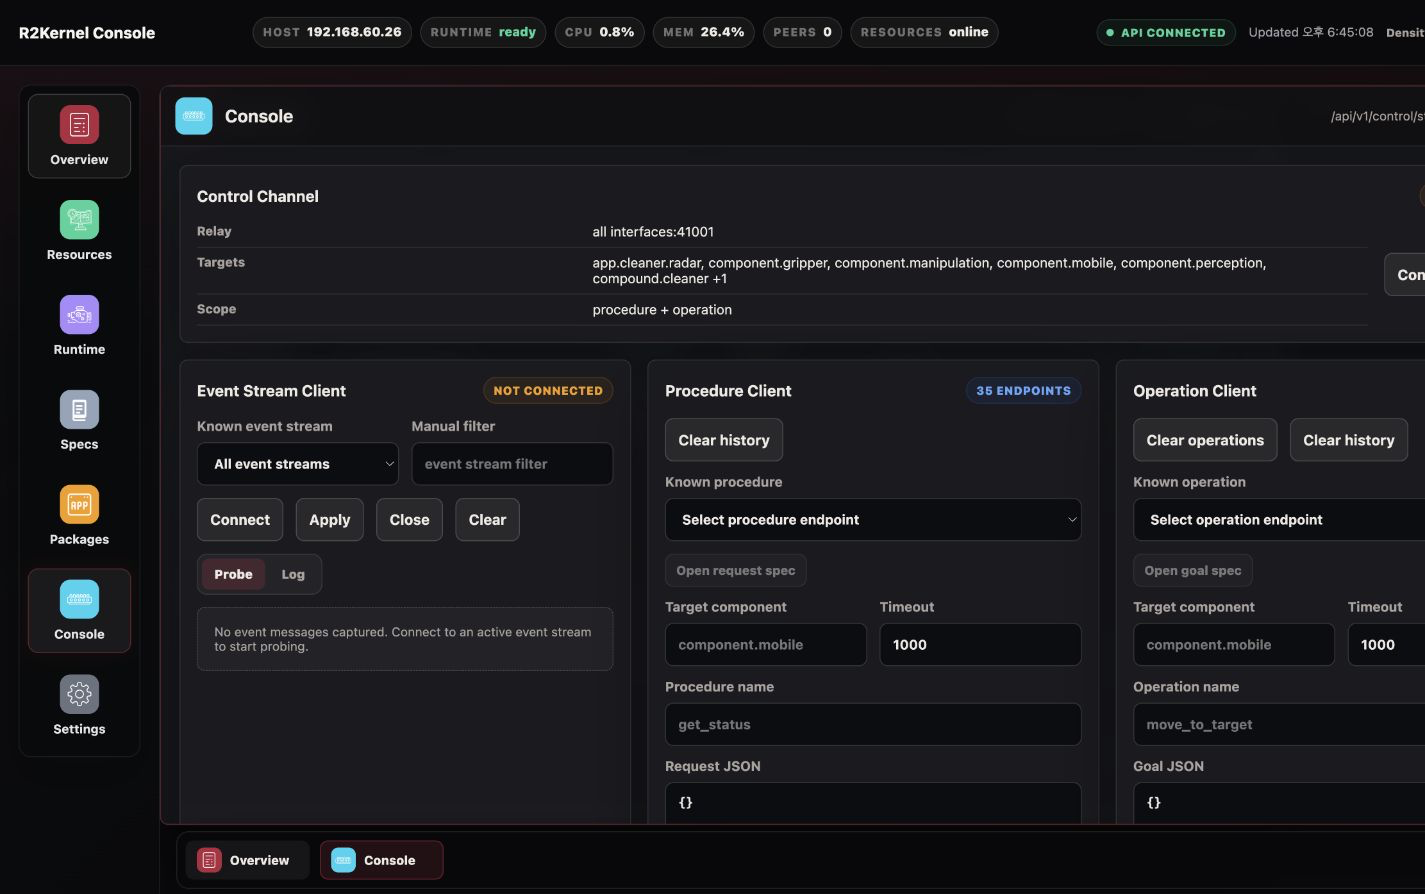The height and width of the screenshot is (894, 1425).
Task: Open the Runtime sidebar icon
Action: coord(79,315)
